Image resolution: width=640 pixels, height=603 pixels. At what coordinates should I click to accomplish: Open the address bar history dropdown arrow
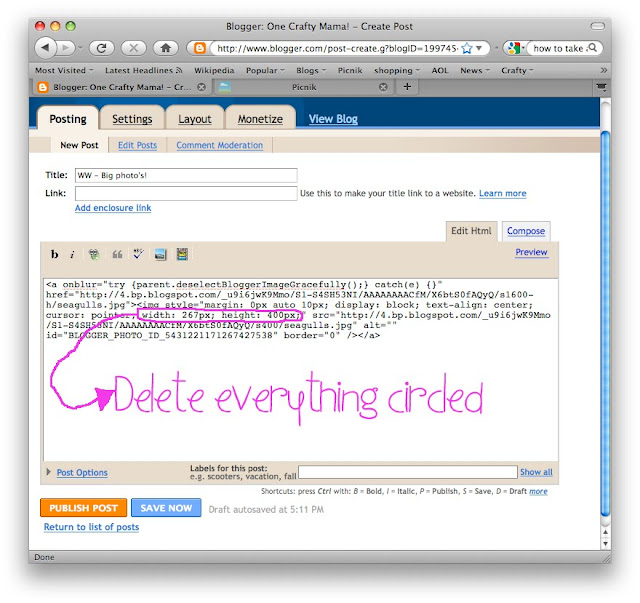click(480, 49)
